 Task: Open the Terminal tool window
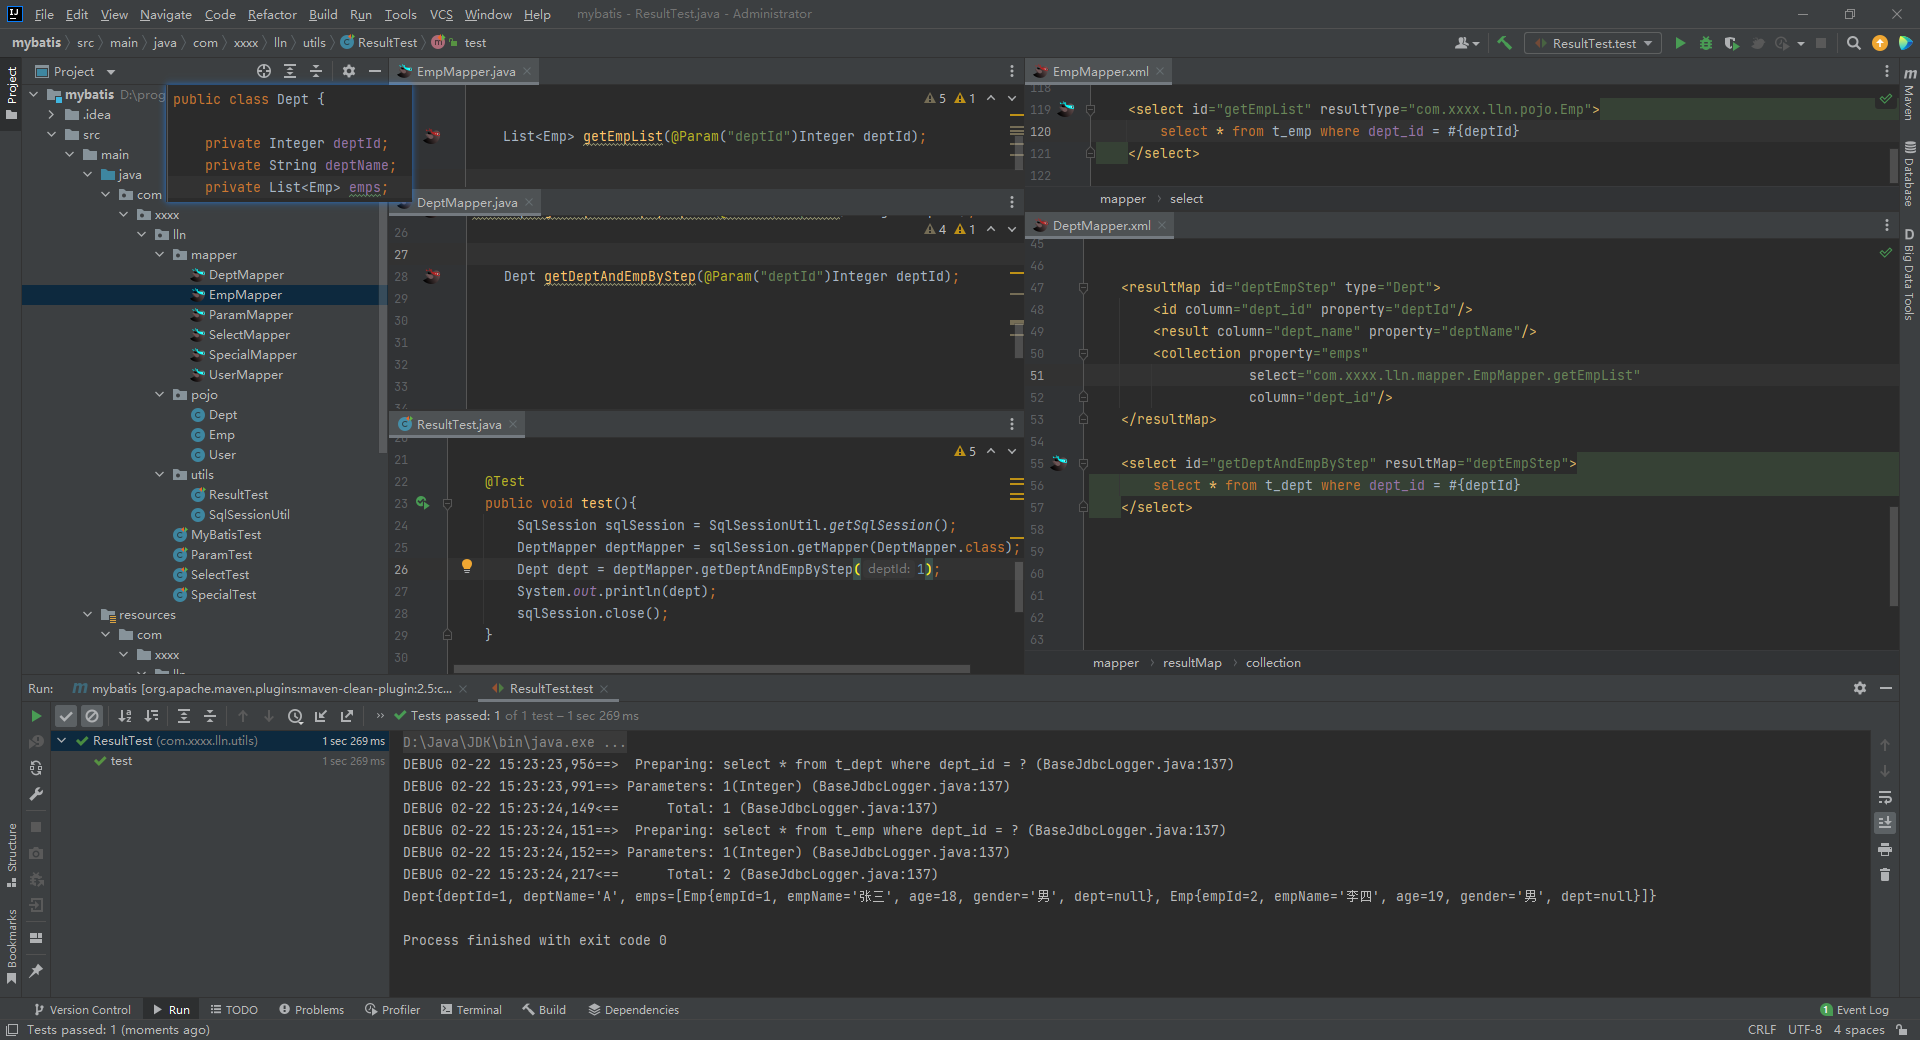click(x=471, y=1010)
